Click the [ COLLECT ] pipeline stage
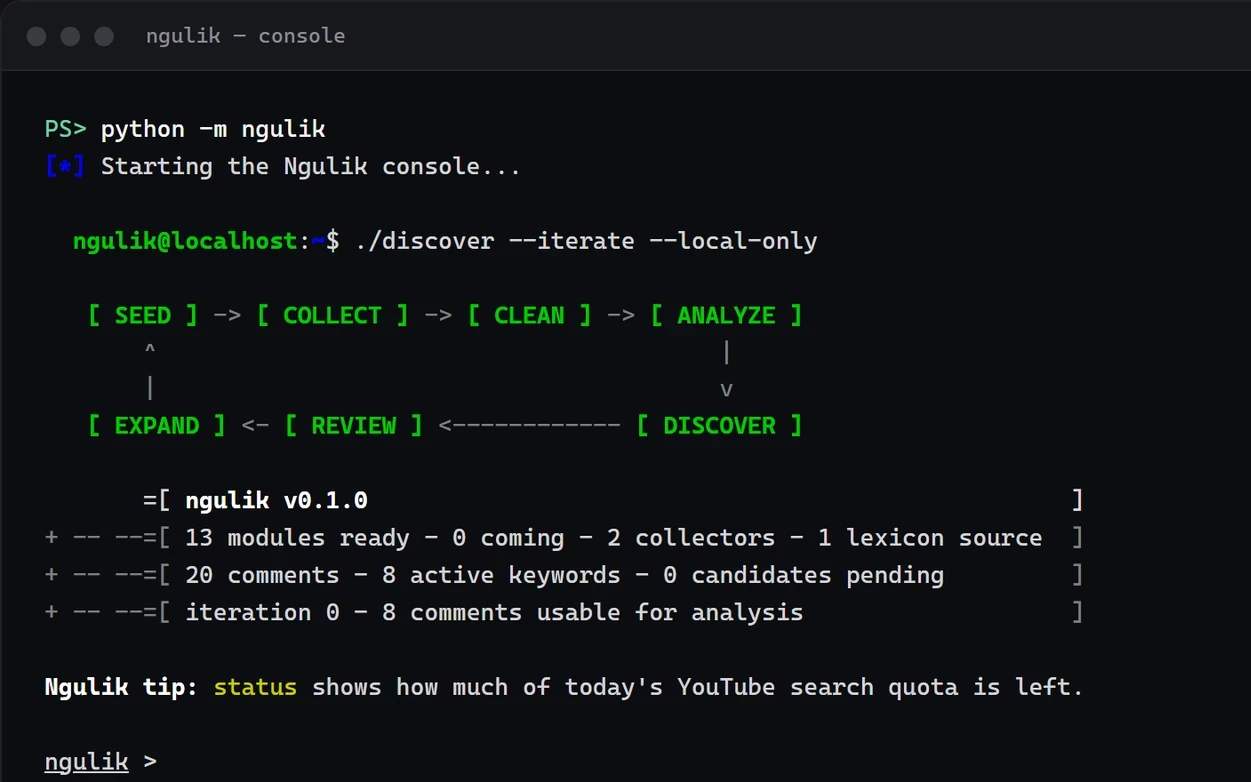Viewport: 1251px width, 782px height. 332,315
